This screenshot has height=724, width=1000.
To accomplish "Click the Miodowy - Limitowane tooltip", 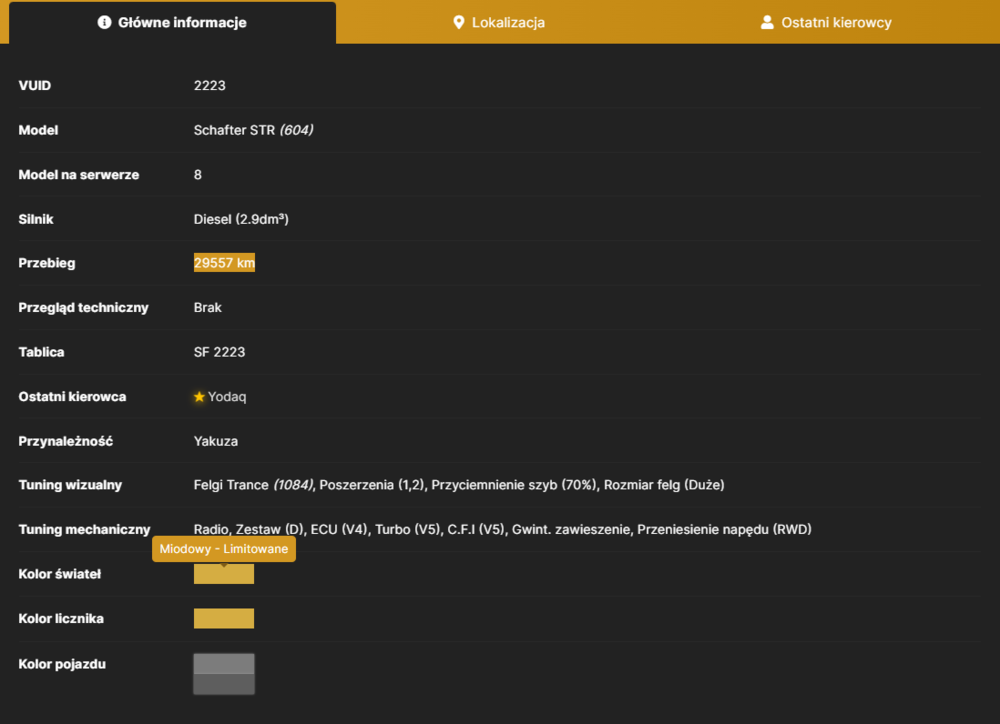I will 224,549.
